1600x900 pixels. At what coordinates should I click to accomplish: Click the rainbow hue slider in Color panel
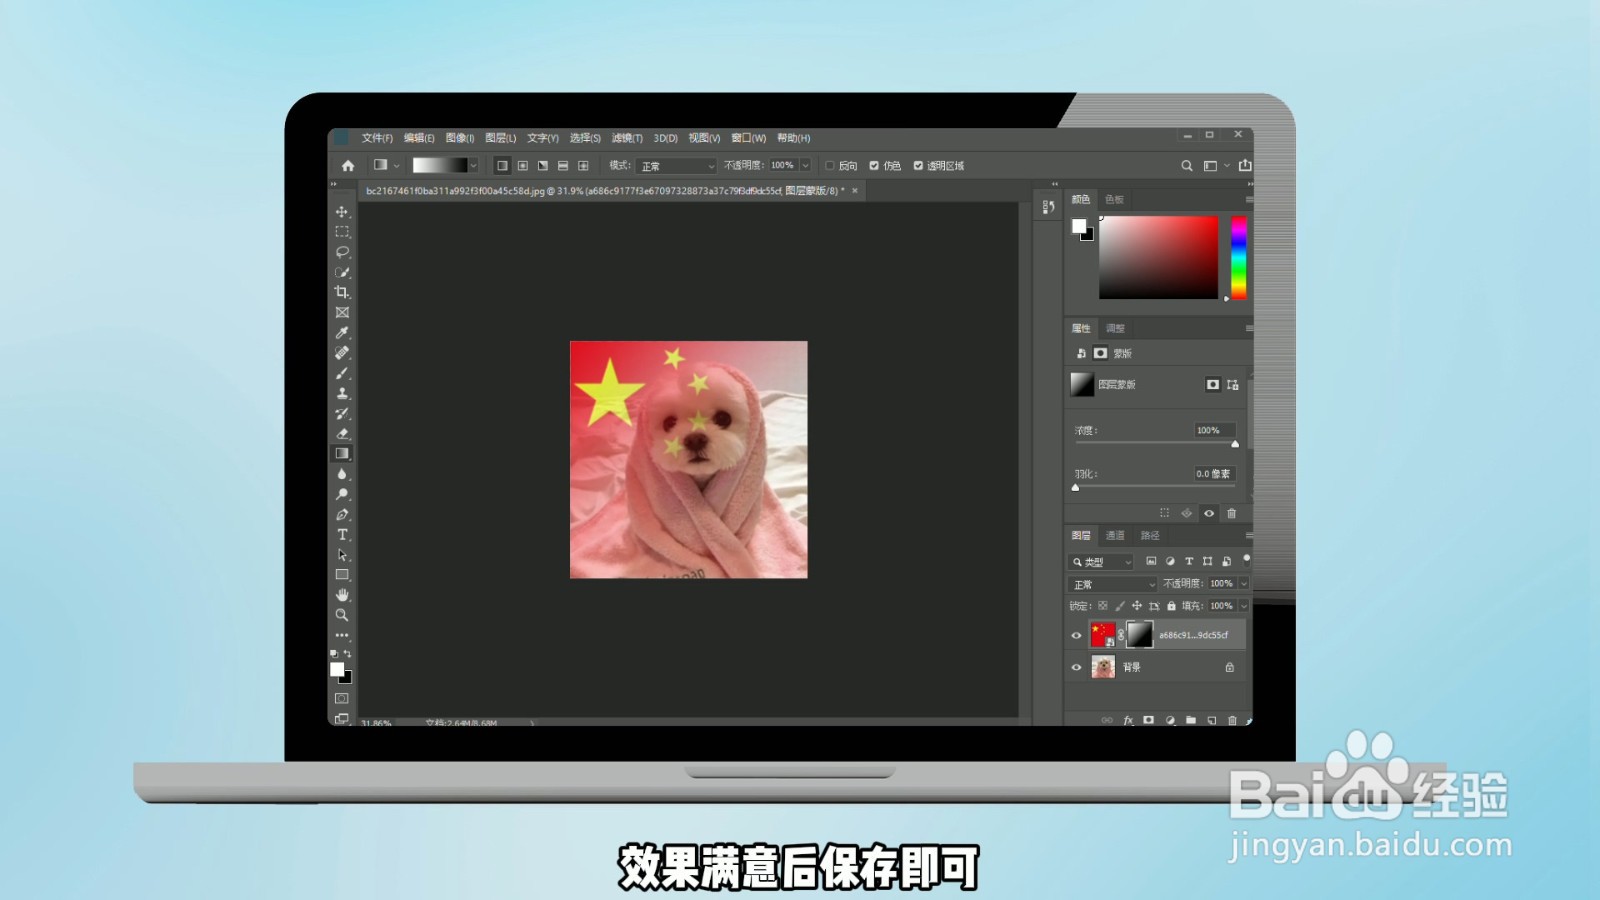(1239, 257)
